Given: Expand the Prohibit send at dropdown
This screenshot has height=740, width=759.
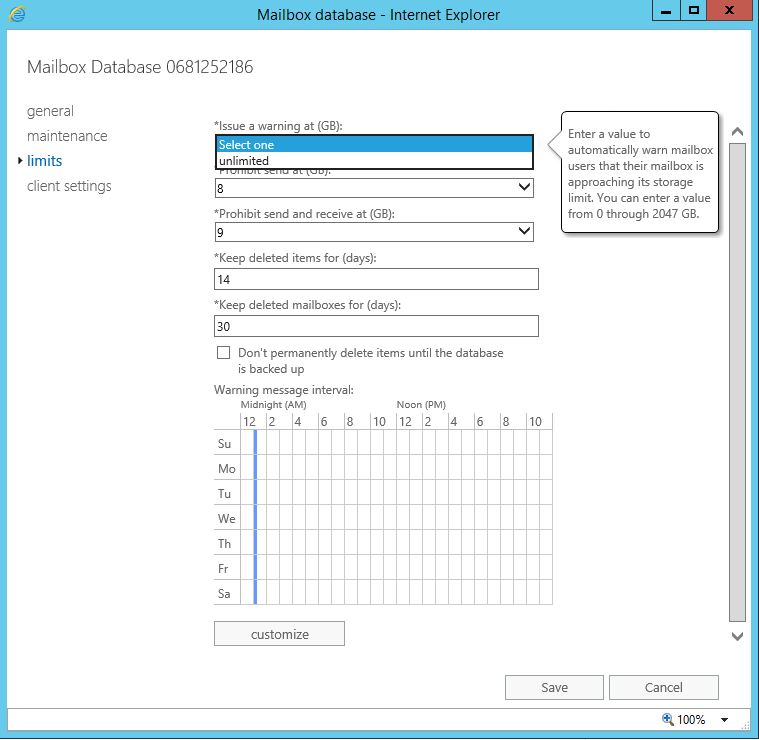Looking at the screenshot, I should coord(524,188).
